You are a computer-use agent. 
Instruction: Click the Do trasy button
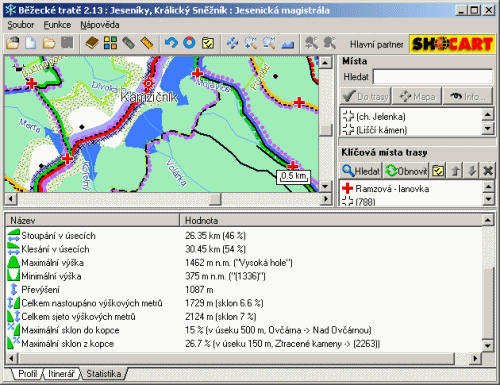click(366, 97)
